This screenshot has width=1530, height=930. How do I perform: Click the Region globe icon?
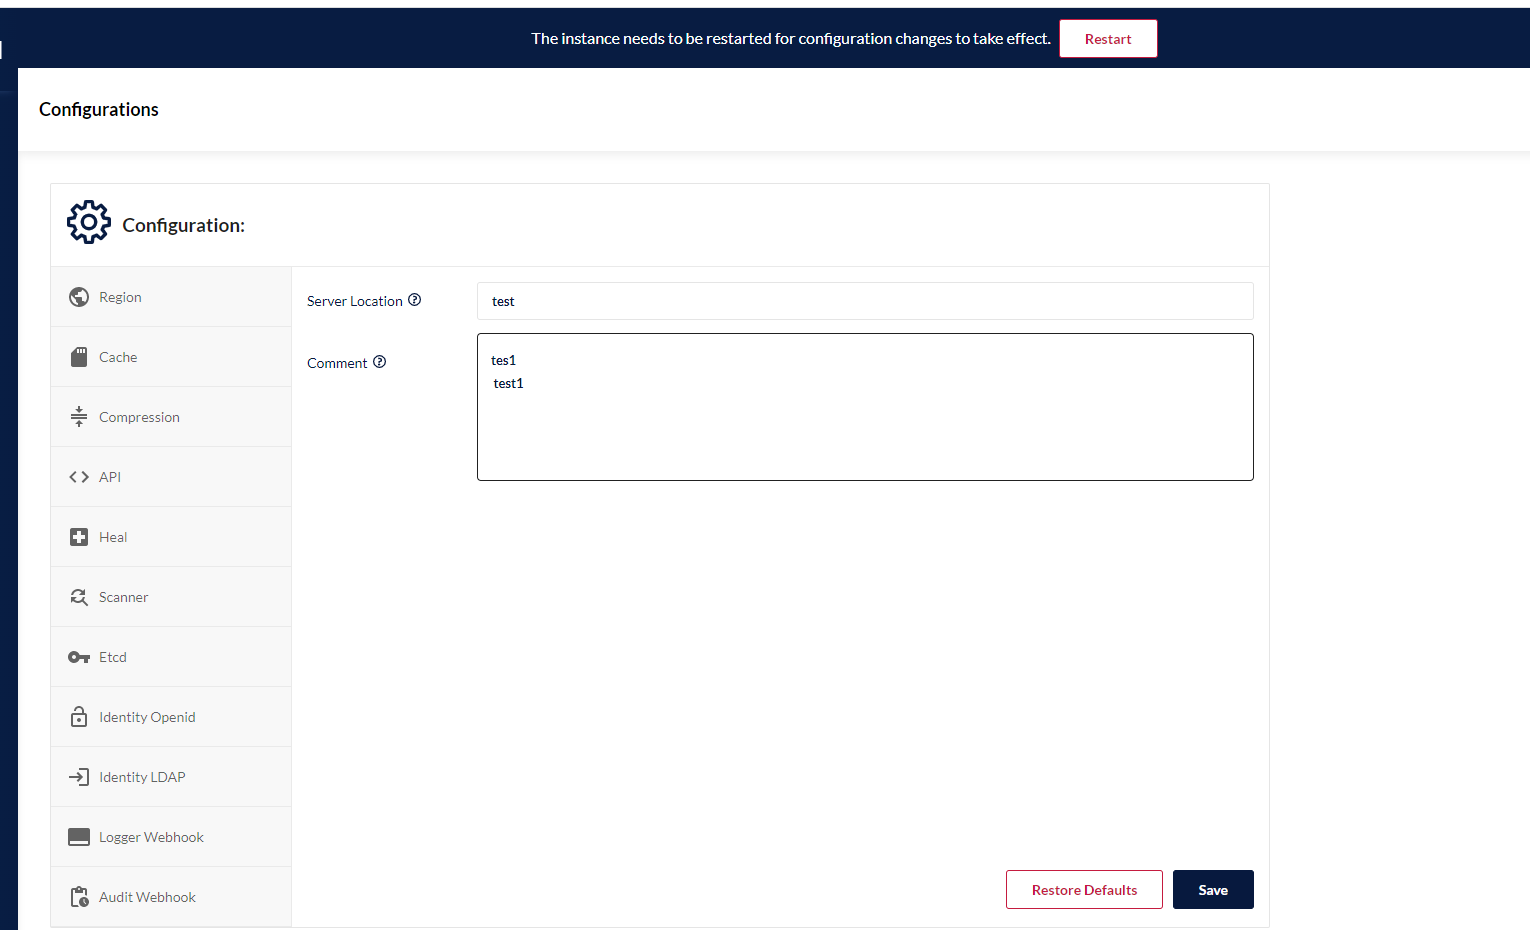[79, 297]
